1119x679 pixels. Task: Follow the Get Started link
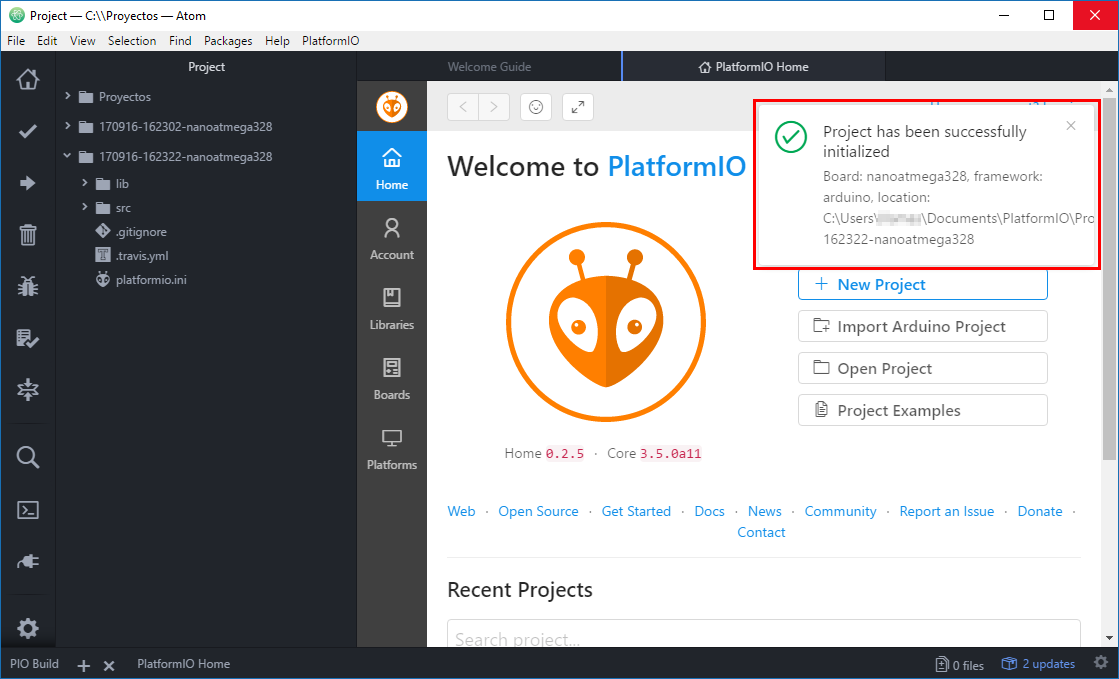click(636, 511)
